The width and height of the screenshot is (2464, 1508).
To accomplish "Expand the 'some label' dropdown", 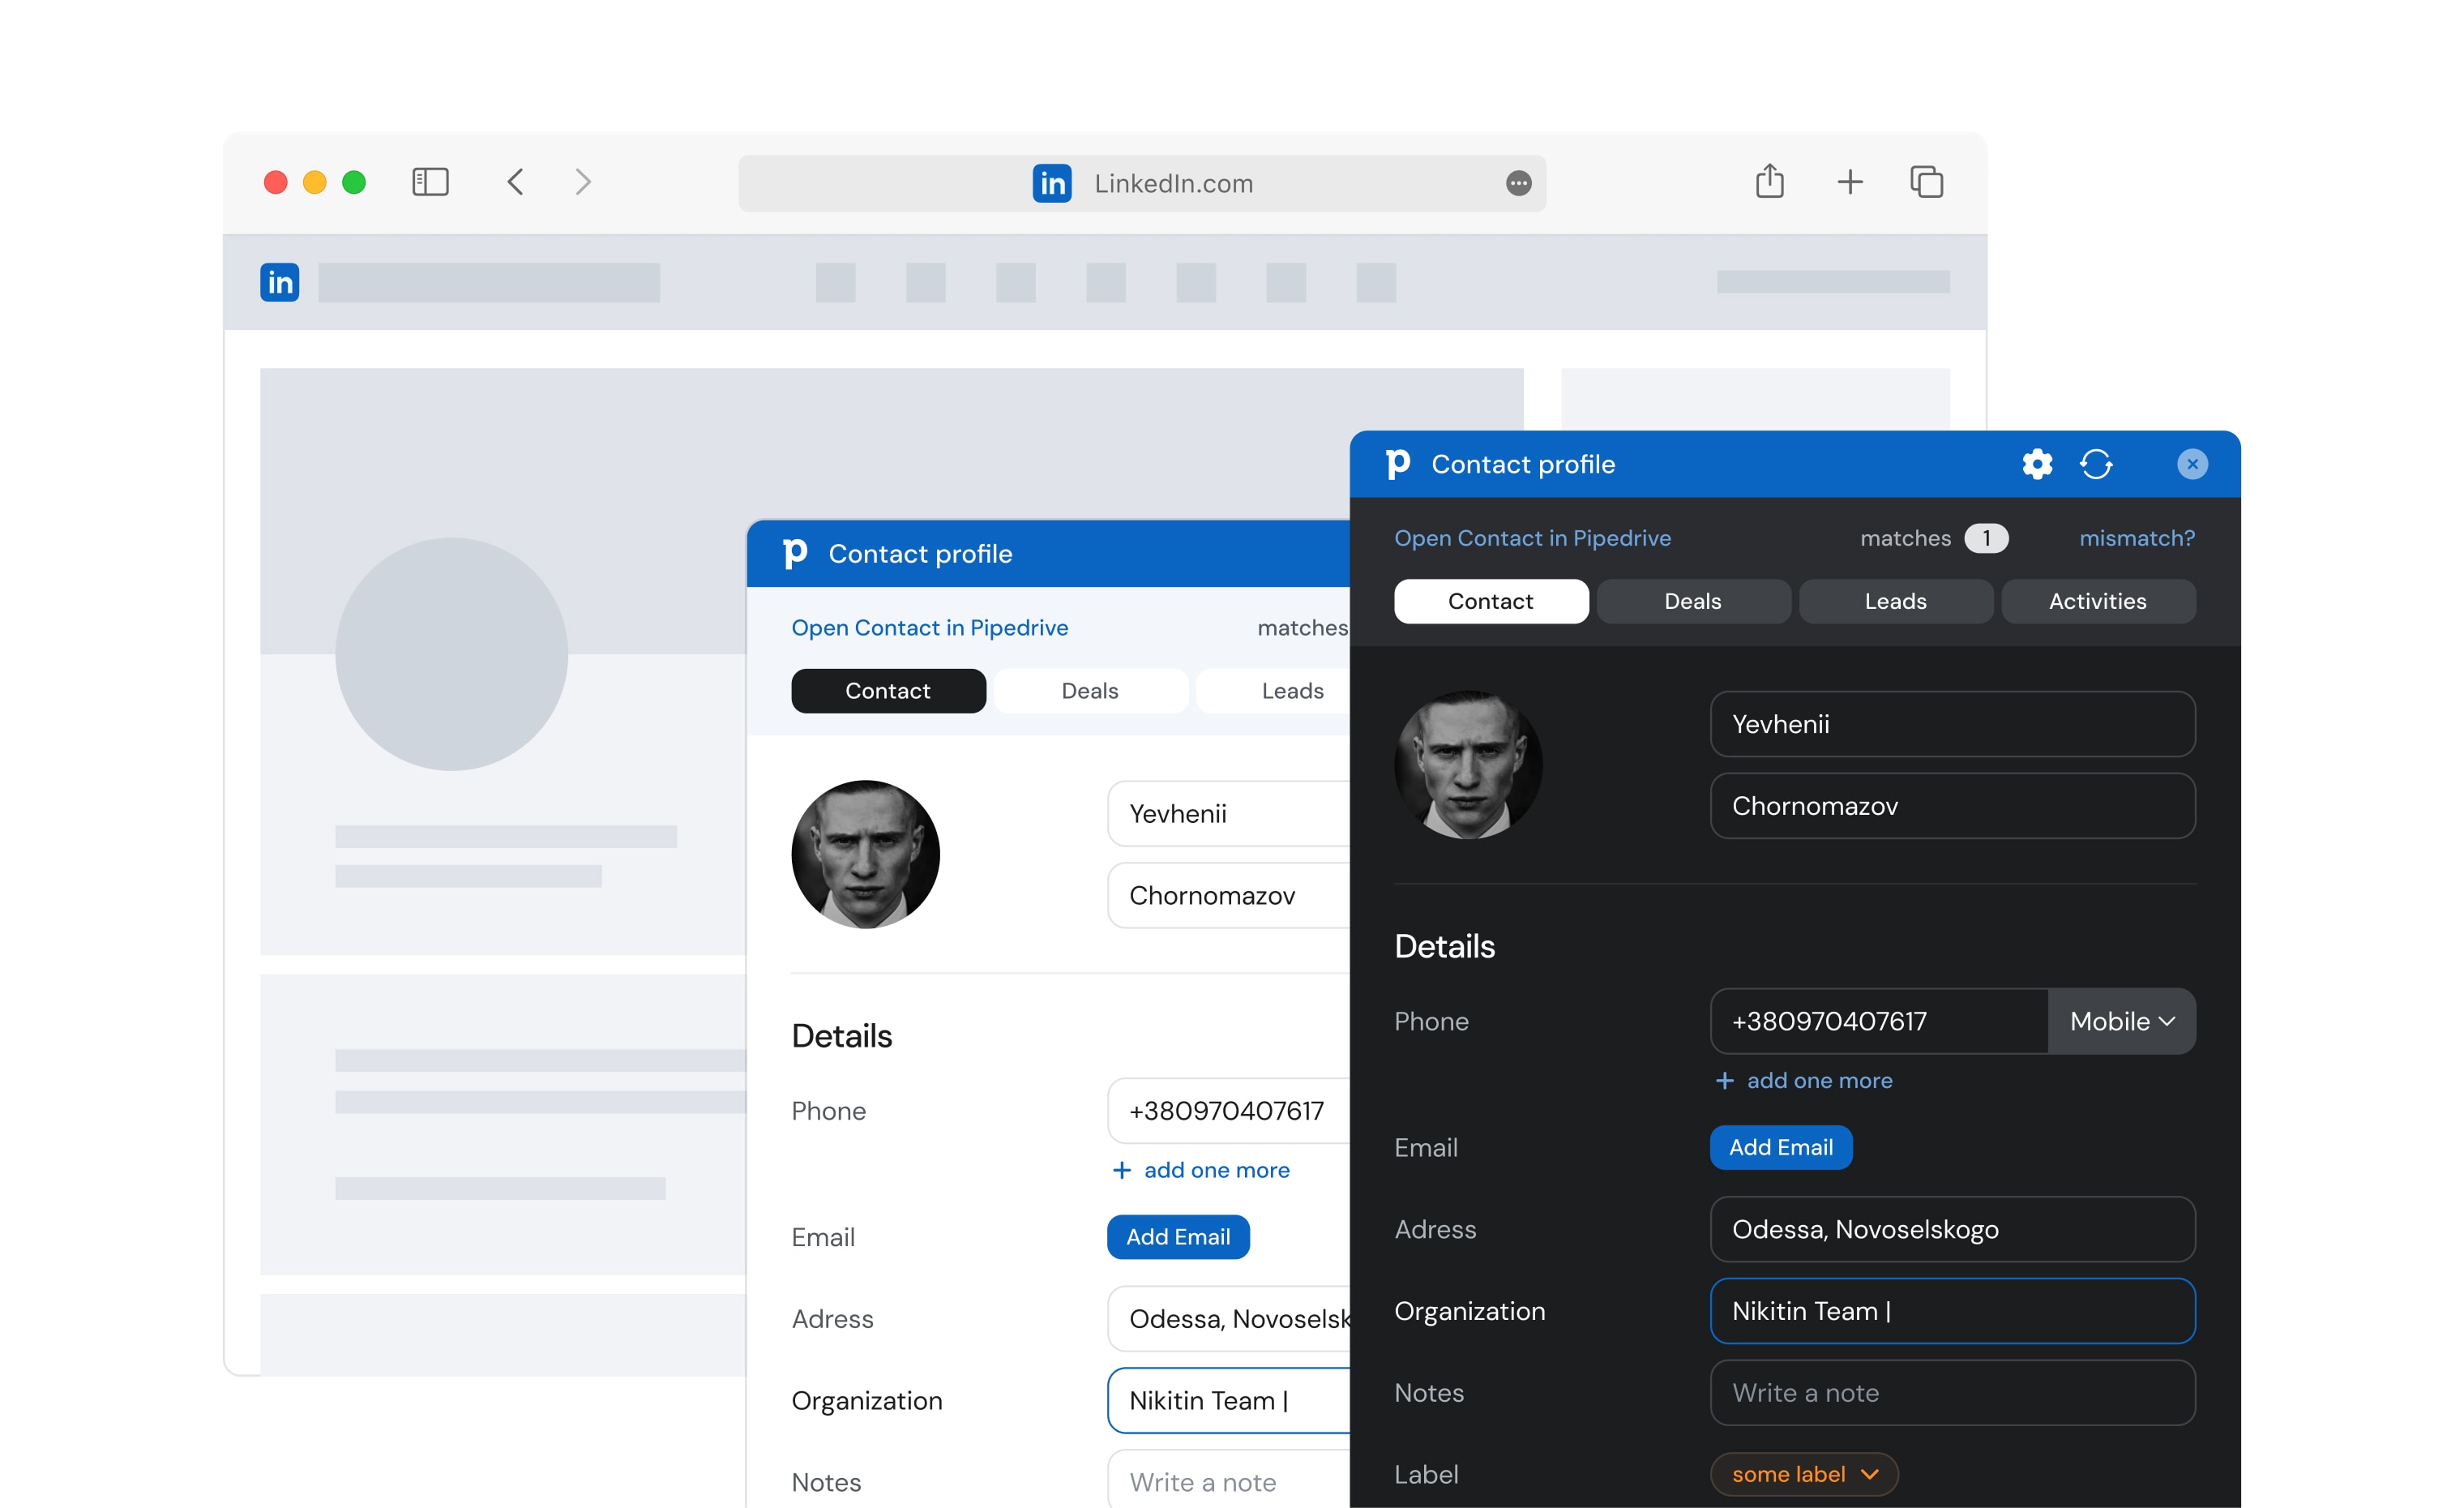I will click(1803, 1473).
